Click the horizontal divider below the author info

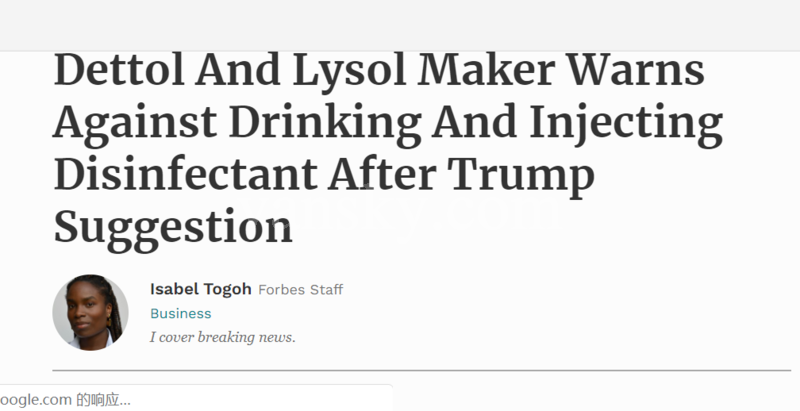[x=420, y=371]
